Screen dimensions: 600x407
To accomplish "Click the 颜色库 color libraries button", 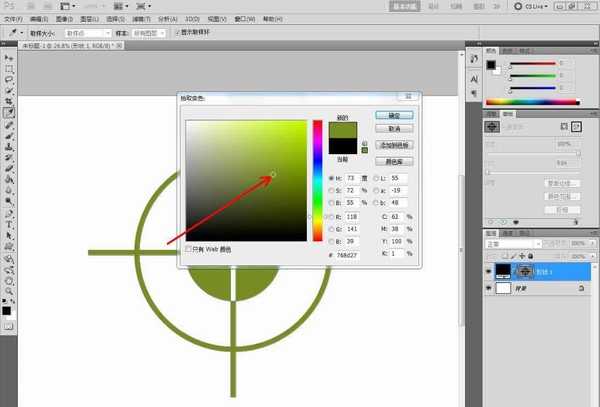I will coord(395,161).
